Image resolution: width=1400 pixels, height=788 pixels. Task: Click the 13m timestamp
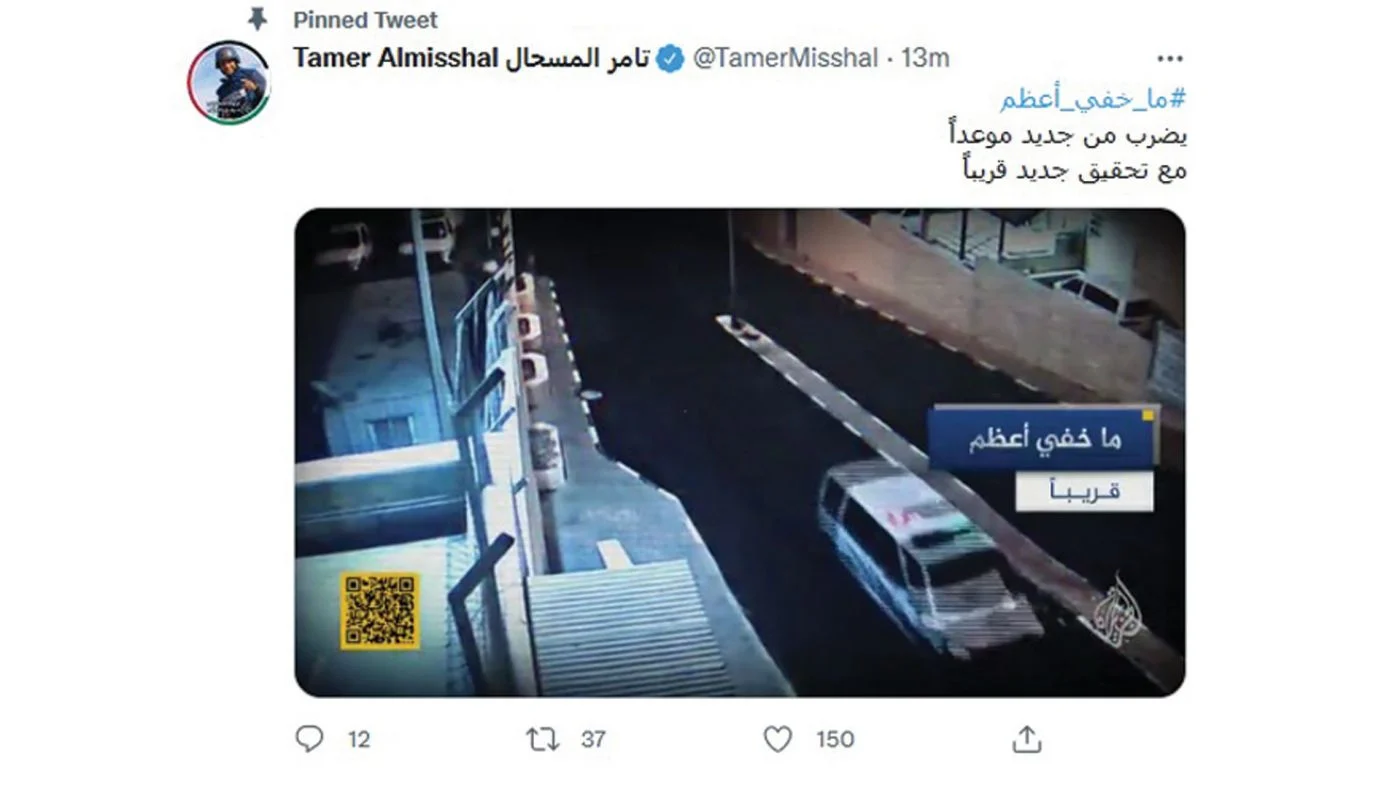(x=925, y=58)
